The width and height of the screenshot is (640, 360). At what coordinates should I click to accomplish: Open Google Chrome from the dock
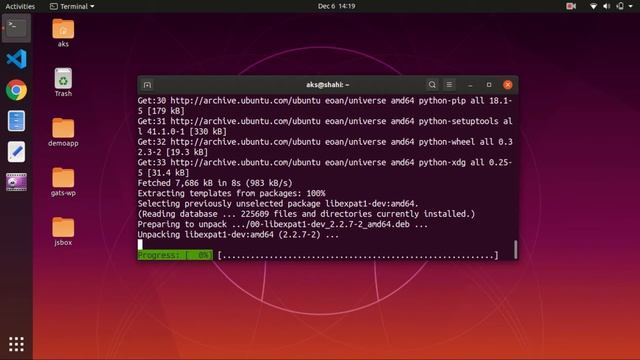16,90
